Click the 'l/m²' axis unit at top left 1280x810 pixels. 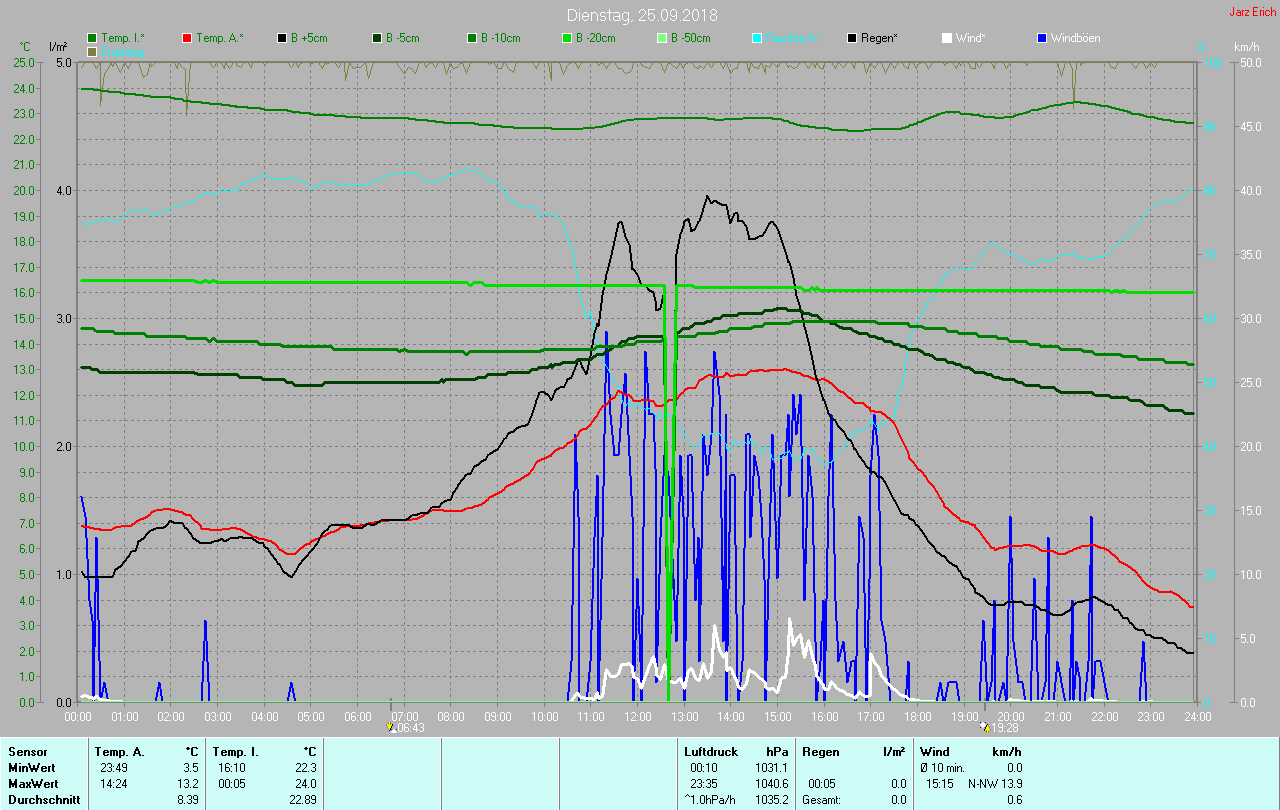[x=58, y=47]
